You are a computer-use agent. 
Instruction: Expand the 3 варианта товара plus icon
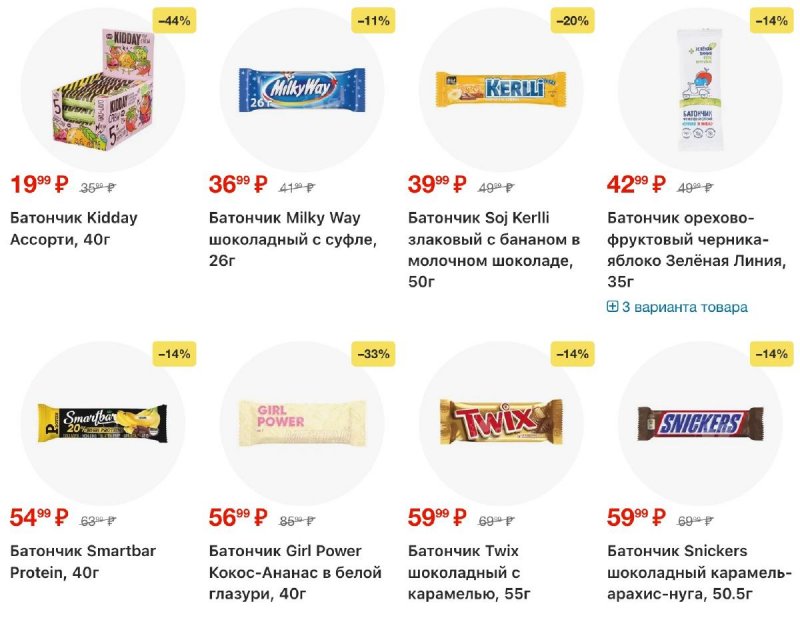[613, 307]
